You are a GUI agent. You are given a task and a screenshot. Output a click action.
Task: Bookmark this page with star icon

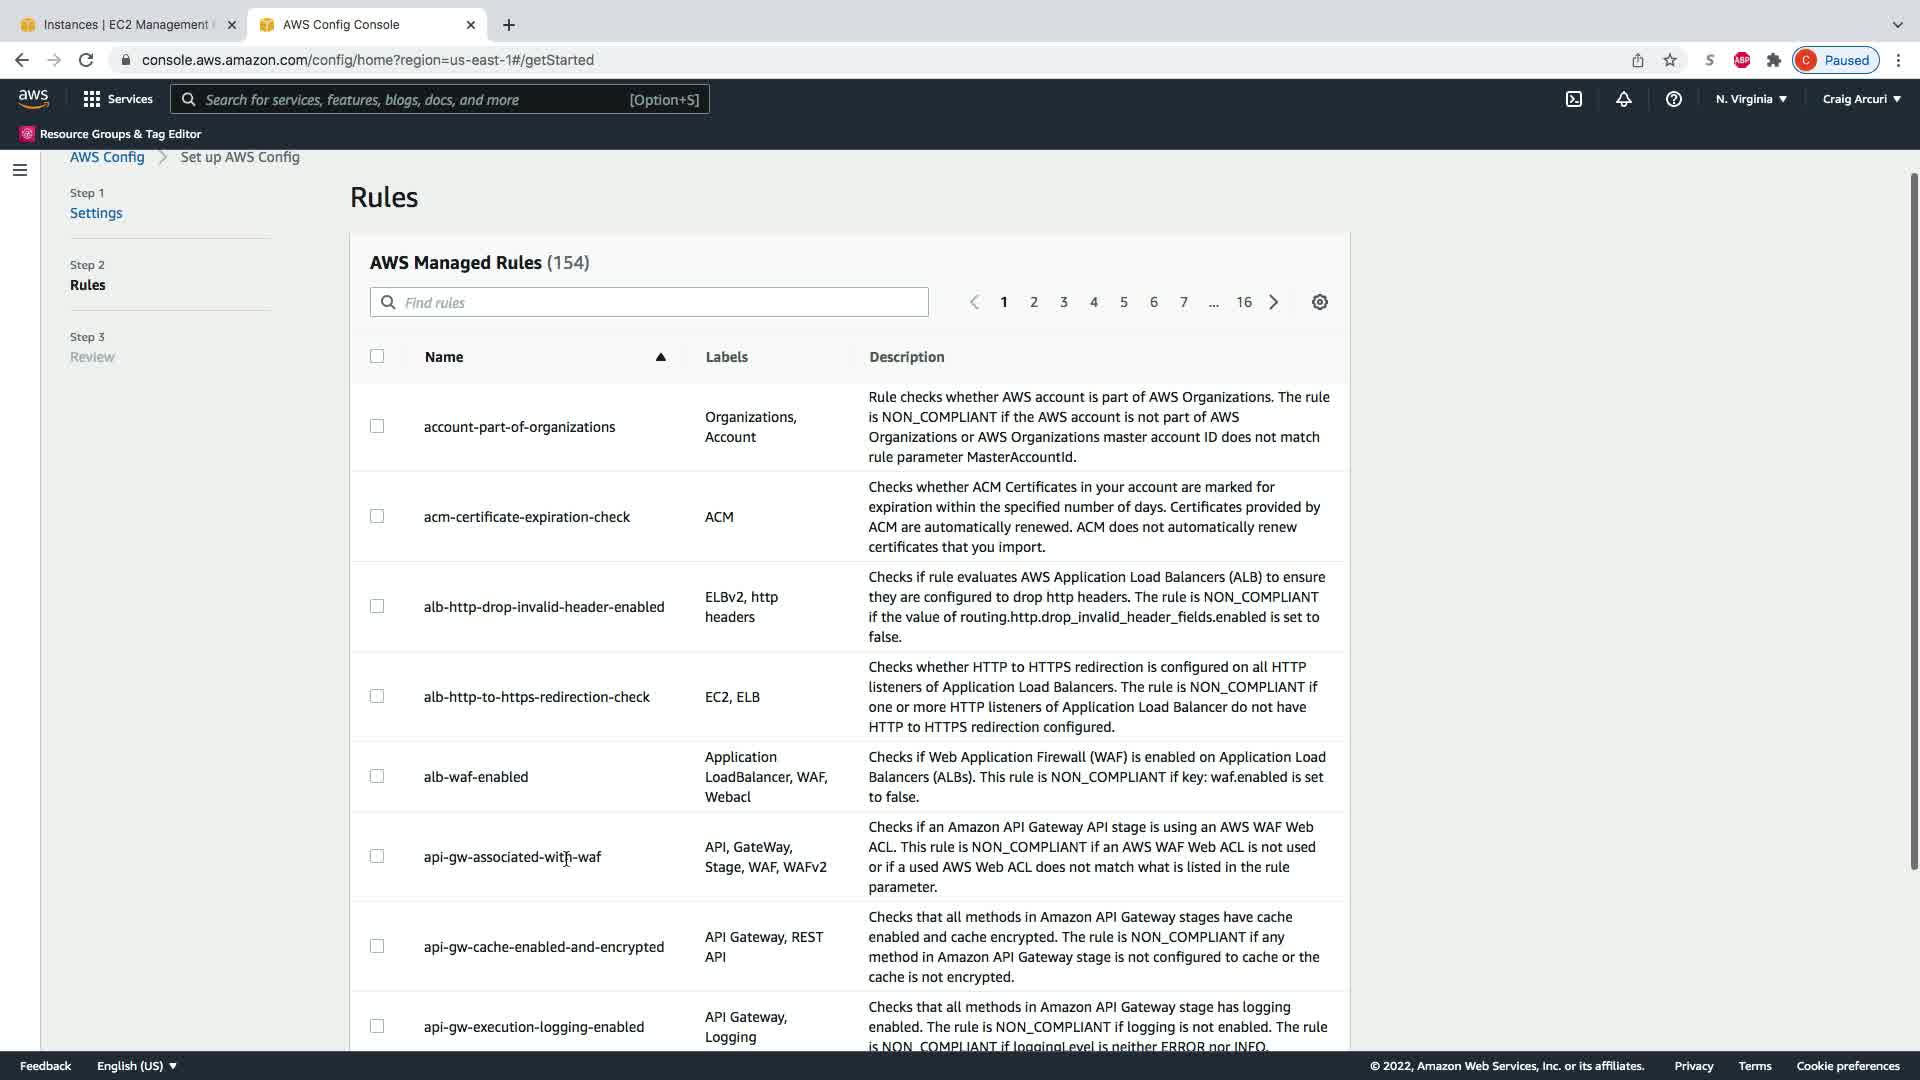[1670, 60]
